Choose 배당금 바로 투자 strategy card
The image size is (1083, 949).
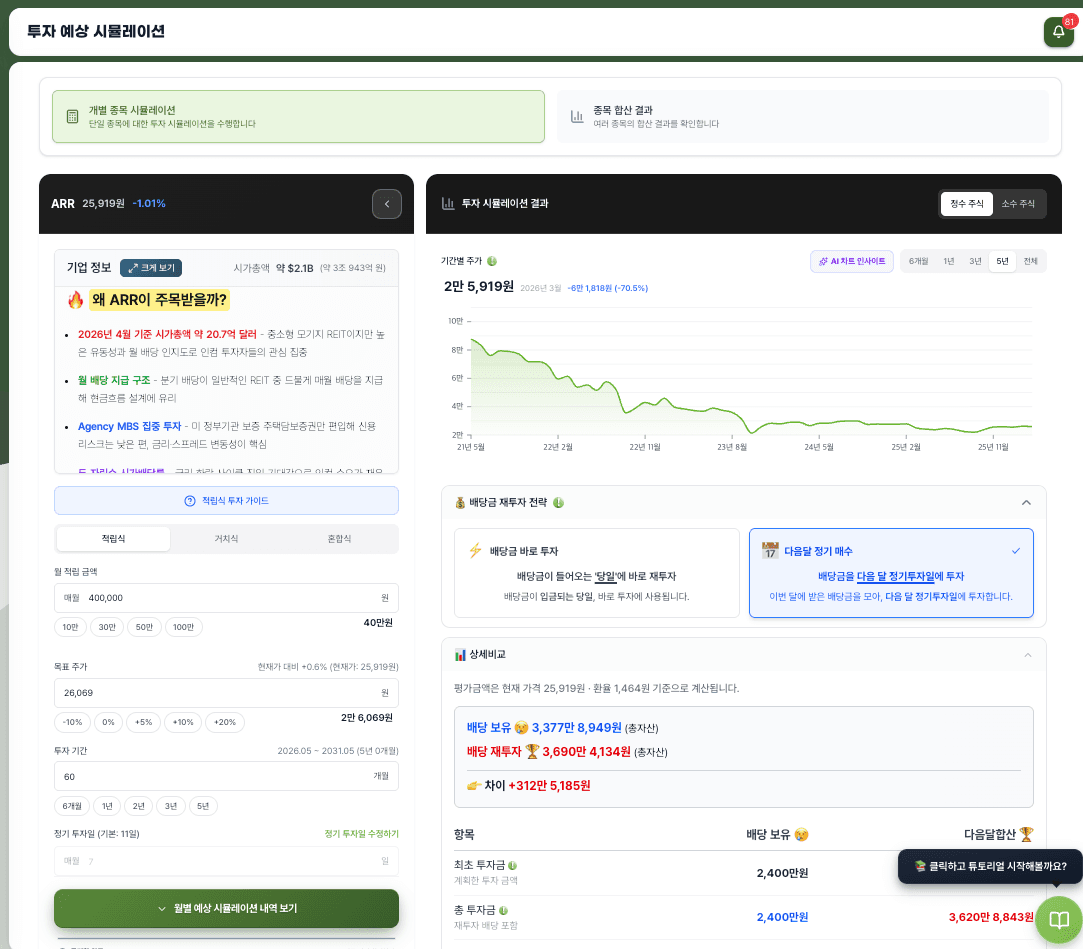tap(597, 573)
